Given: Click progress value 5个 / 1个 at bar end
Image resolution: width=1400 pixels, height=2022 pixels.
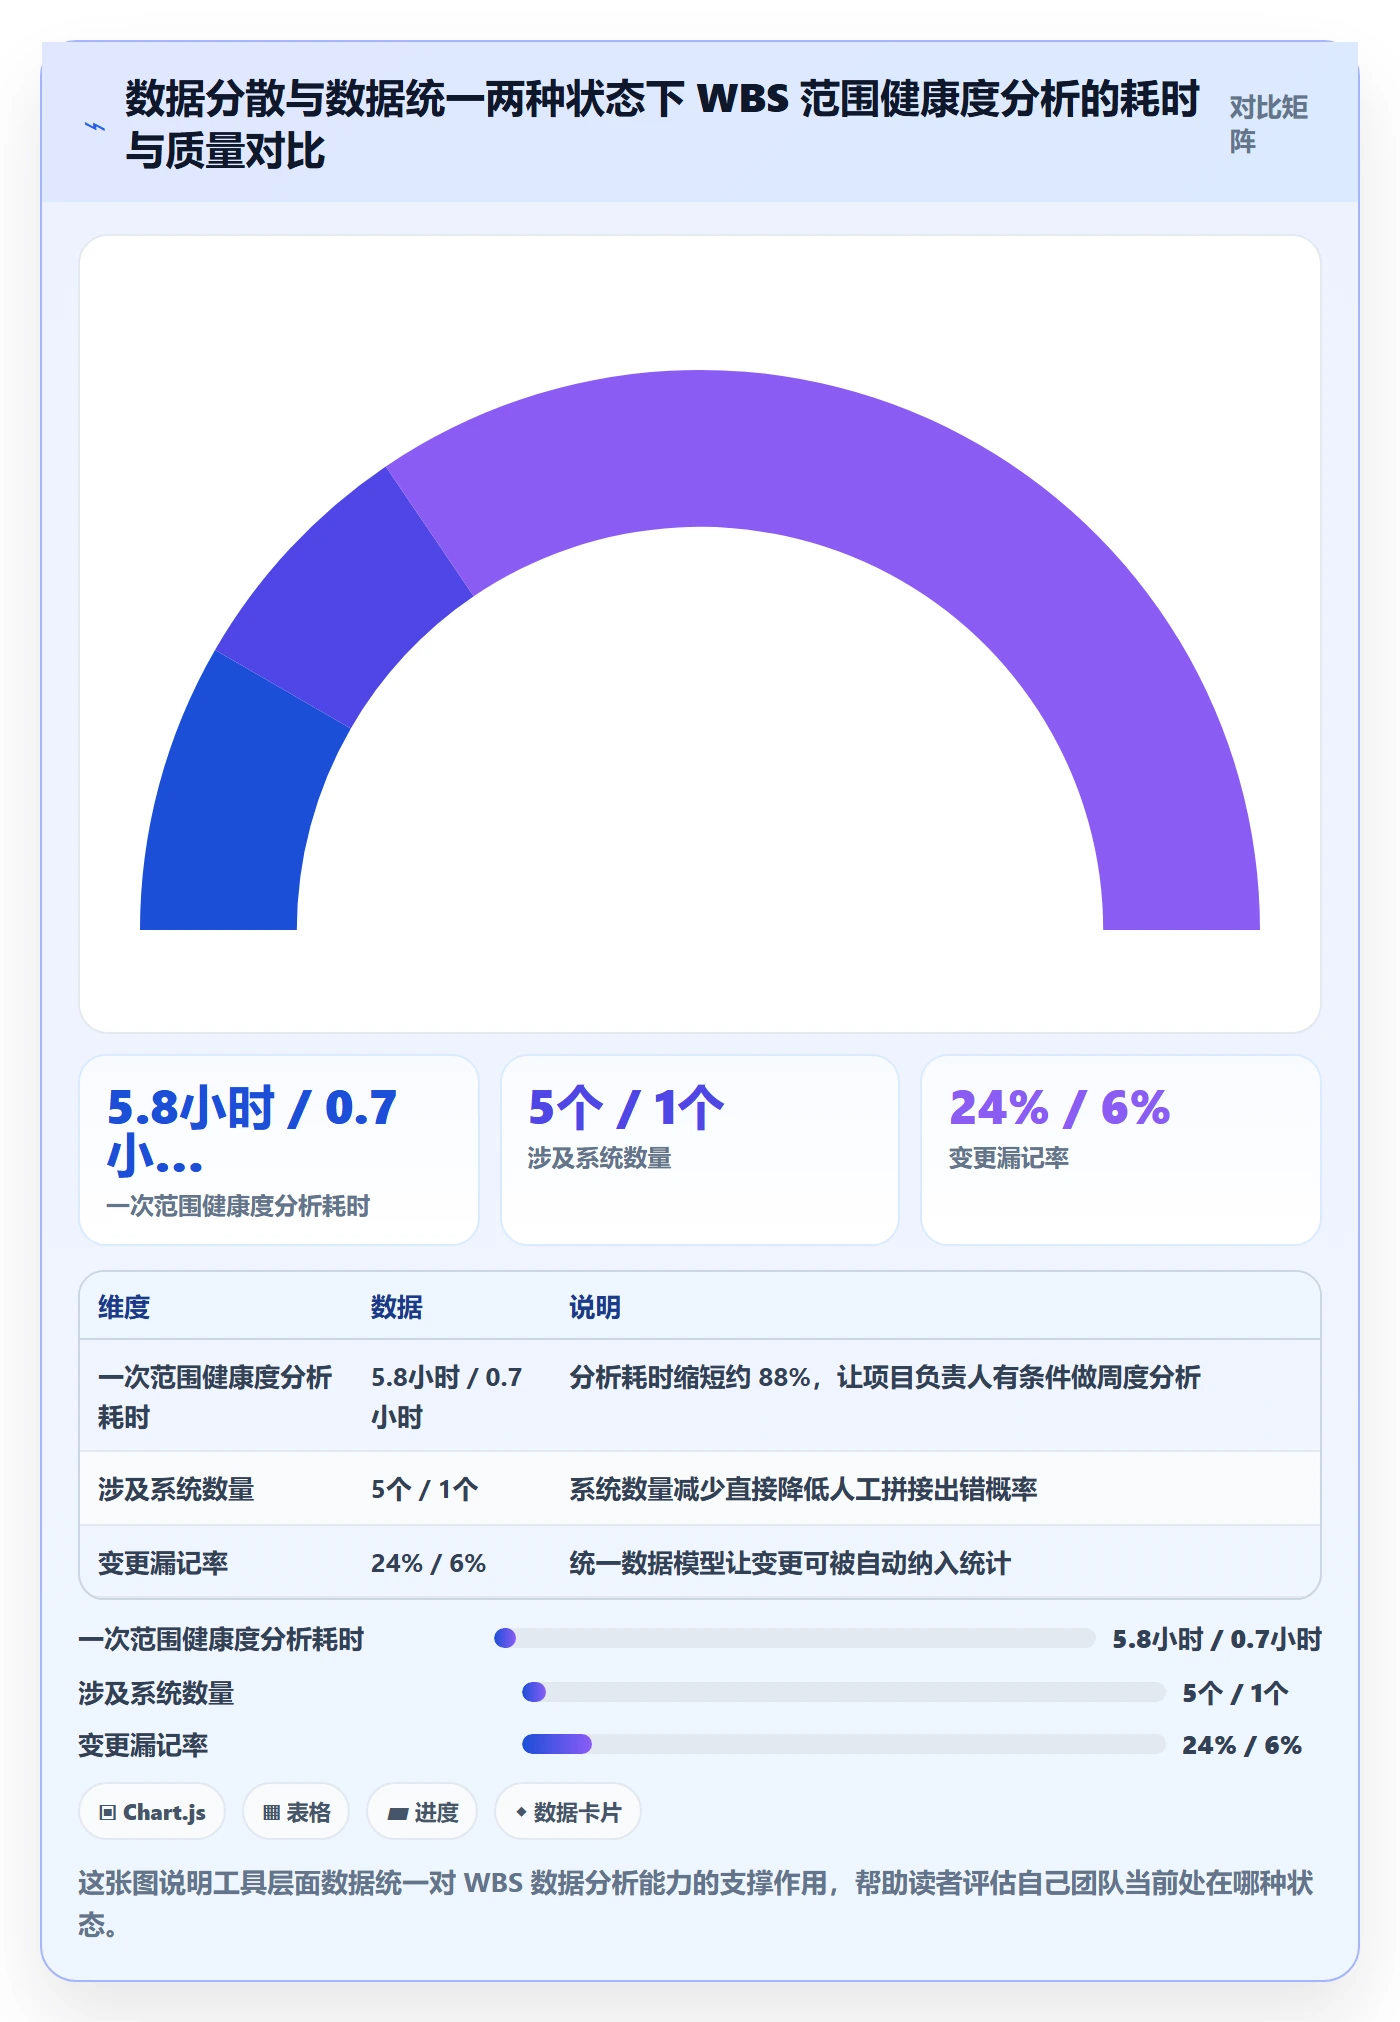Looking at the screenshot, I should (x=1235, y=1693).
